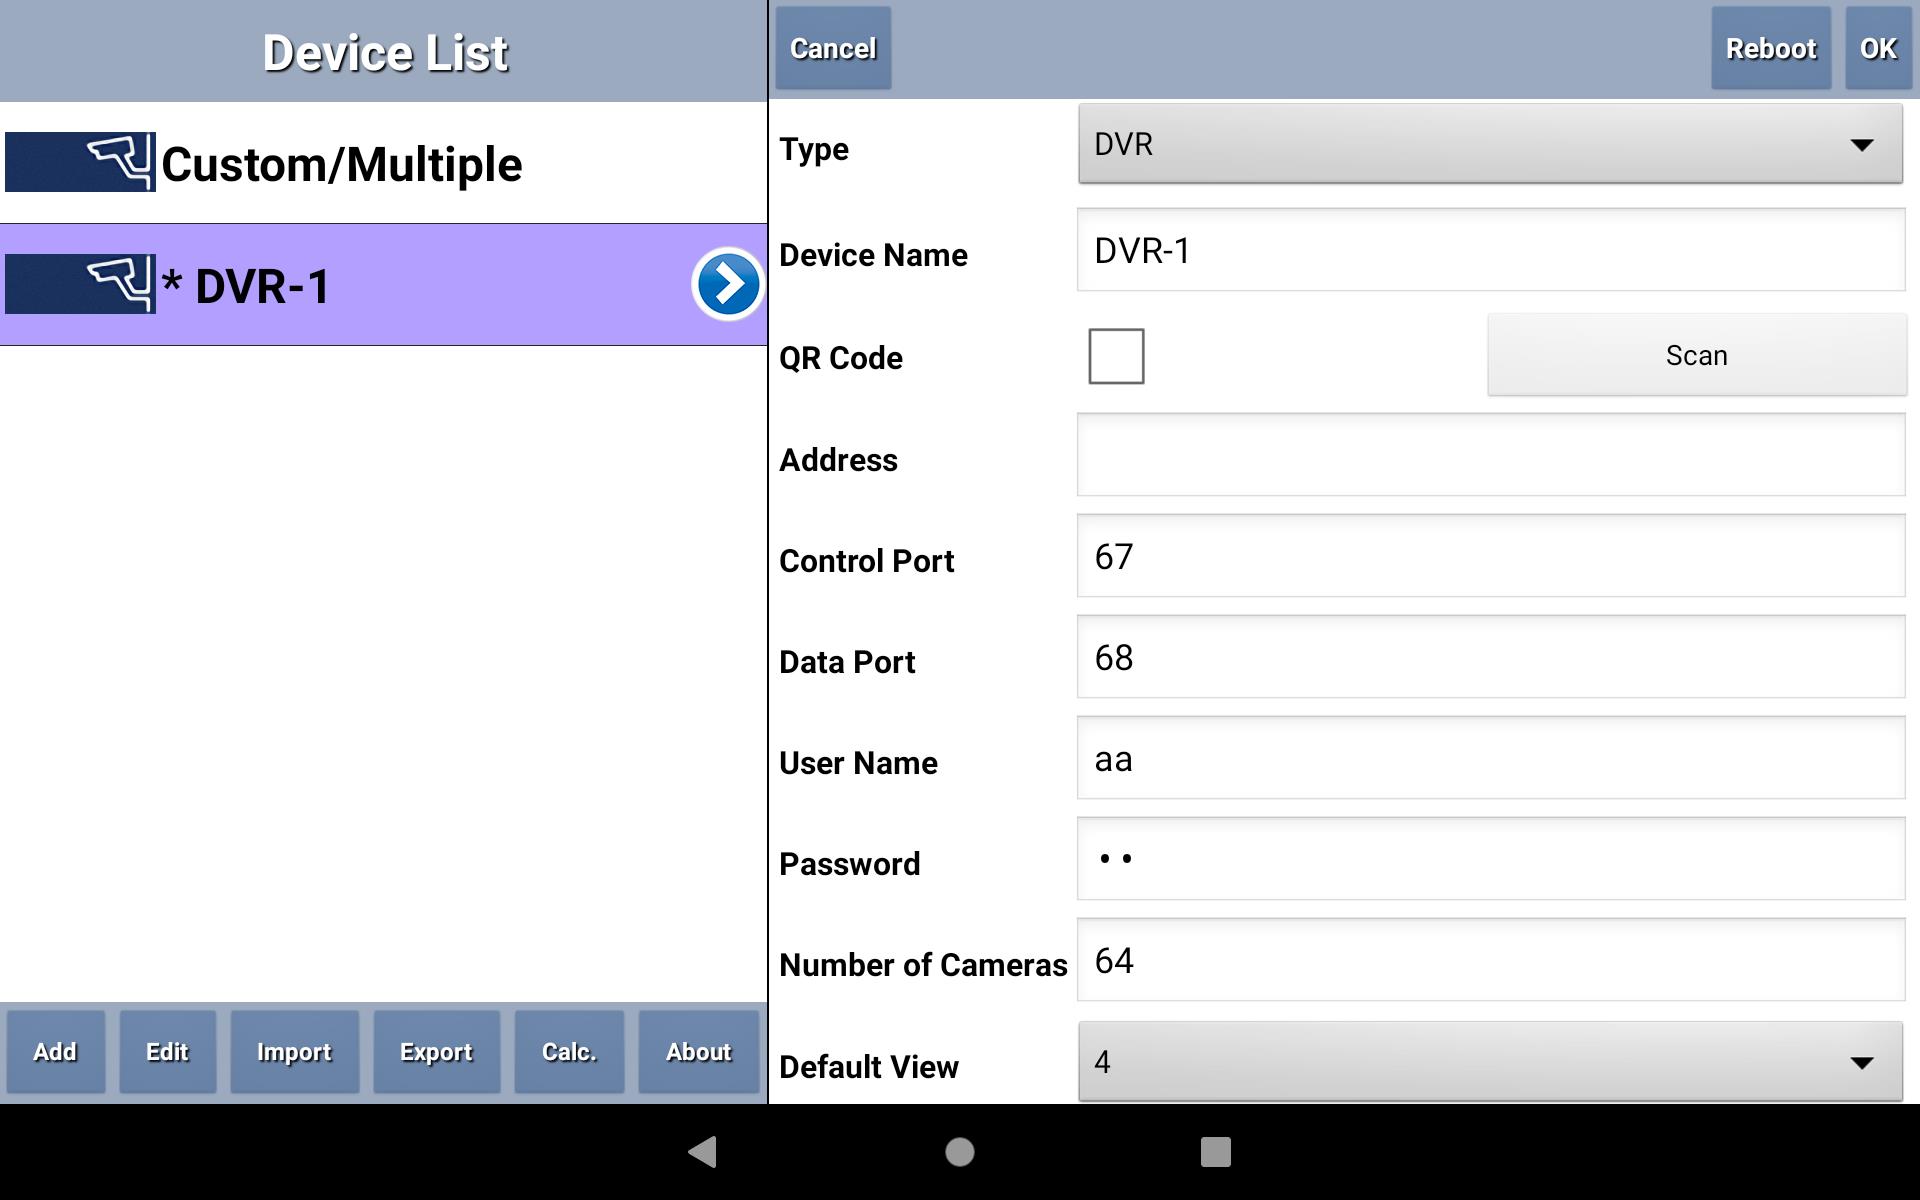Toggle the QR Code scan checkbox
The image size is (1920, 1200).
[x=1117, y=353]
